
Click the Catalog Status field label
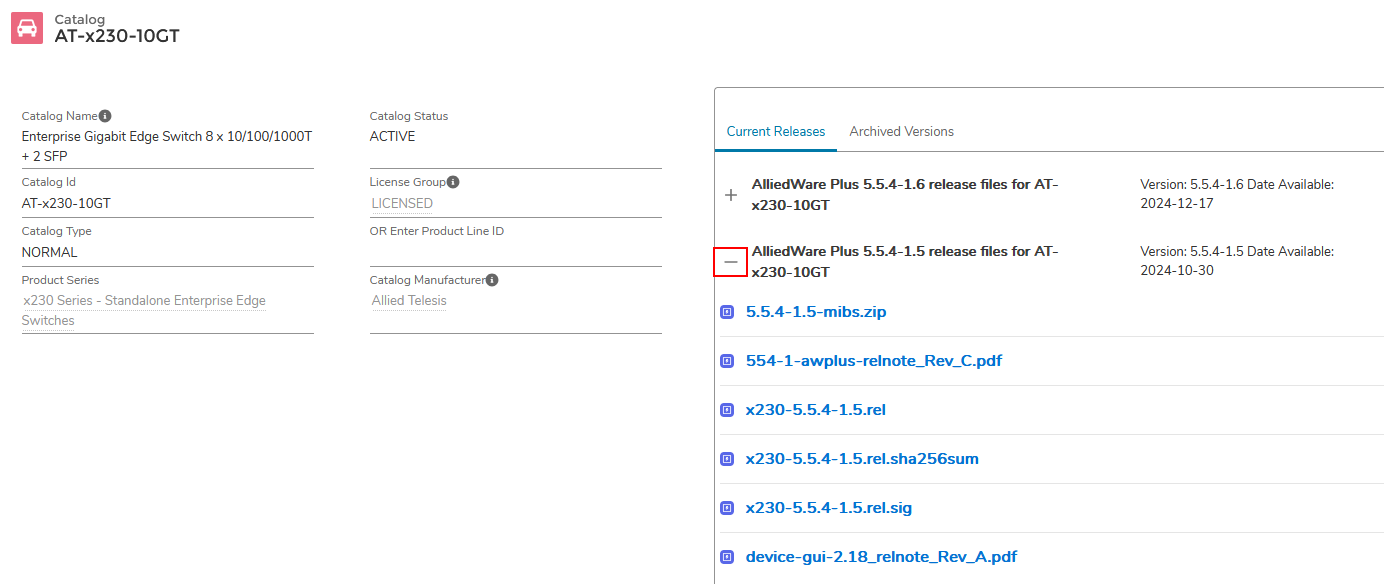(x=409, y=116)
